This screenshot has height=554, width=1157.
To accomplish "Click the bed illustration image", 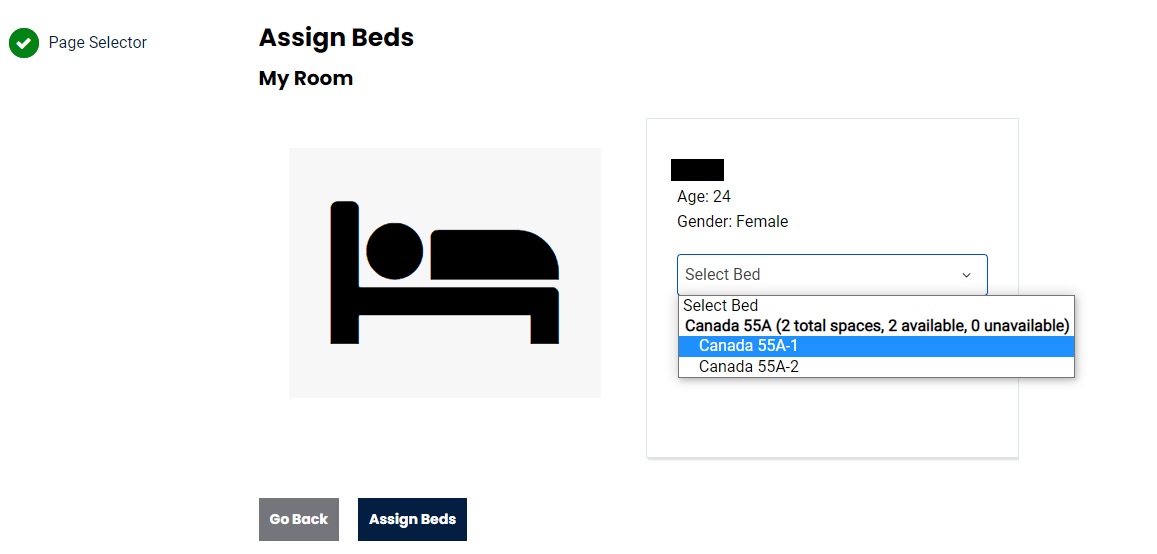I will coord(444,272).
